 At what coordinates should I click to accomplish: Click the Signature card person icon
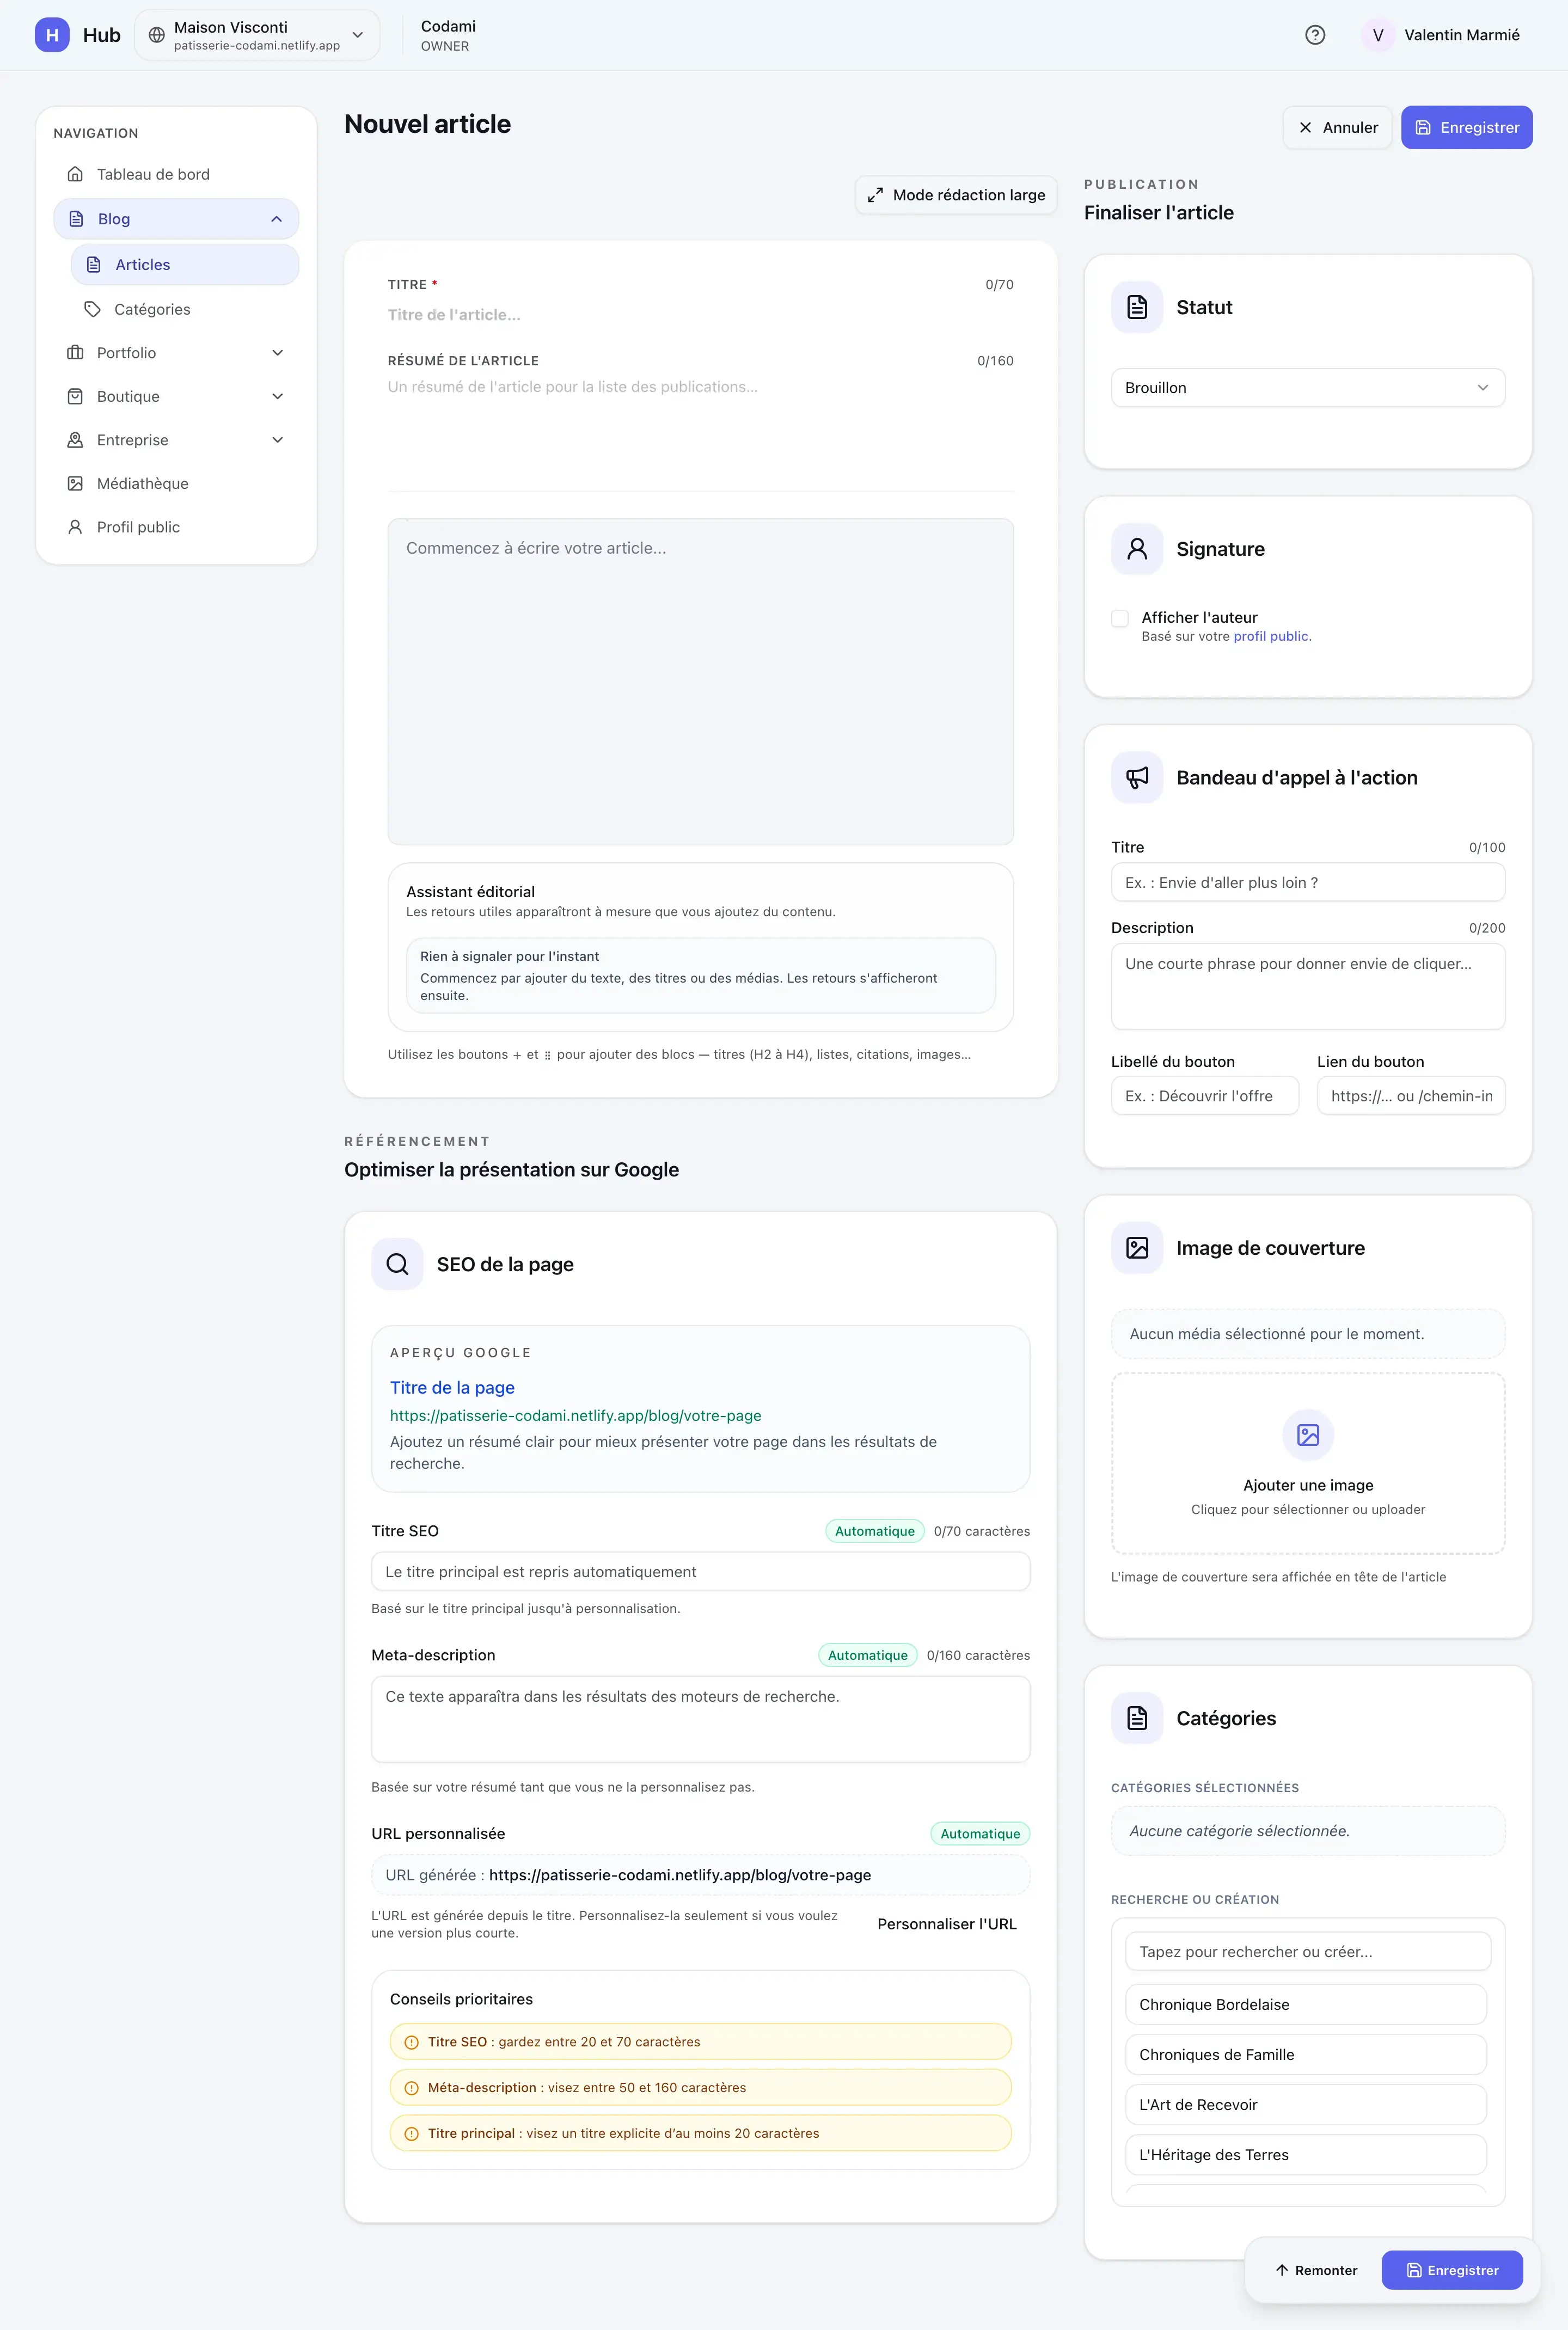click(1137, 549)
